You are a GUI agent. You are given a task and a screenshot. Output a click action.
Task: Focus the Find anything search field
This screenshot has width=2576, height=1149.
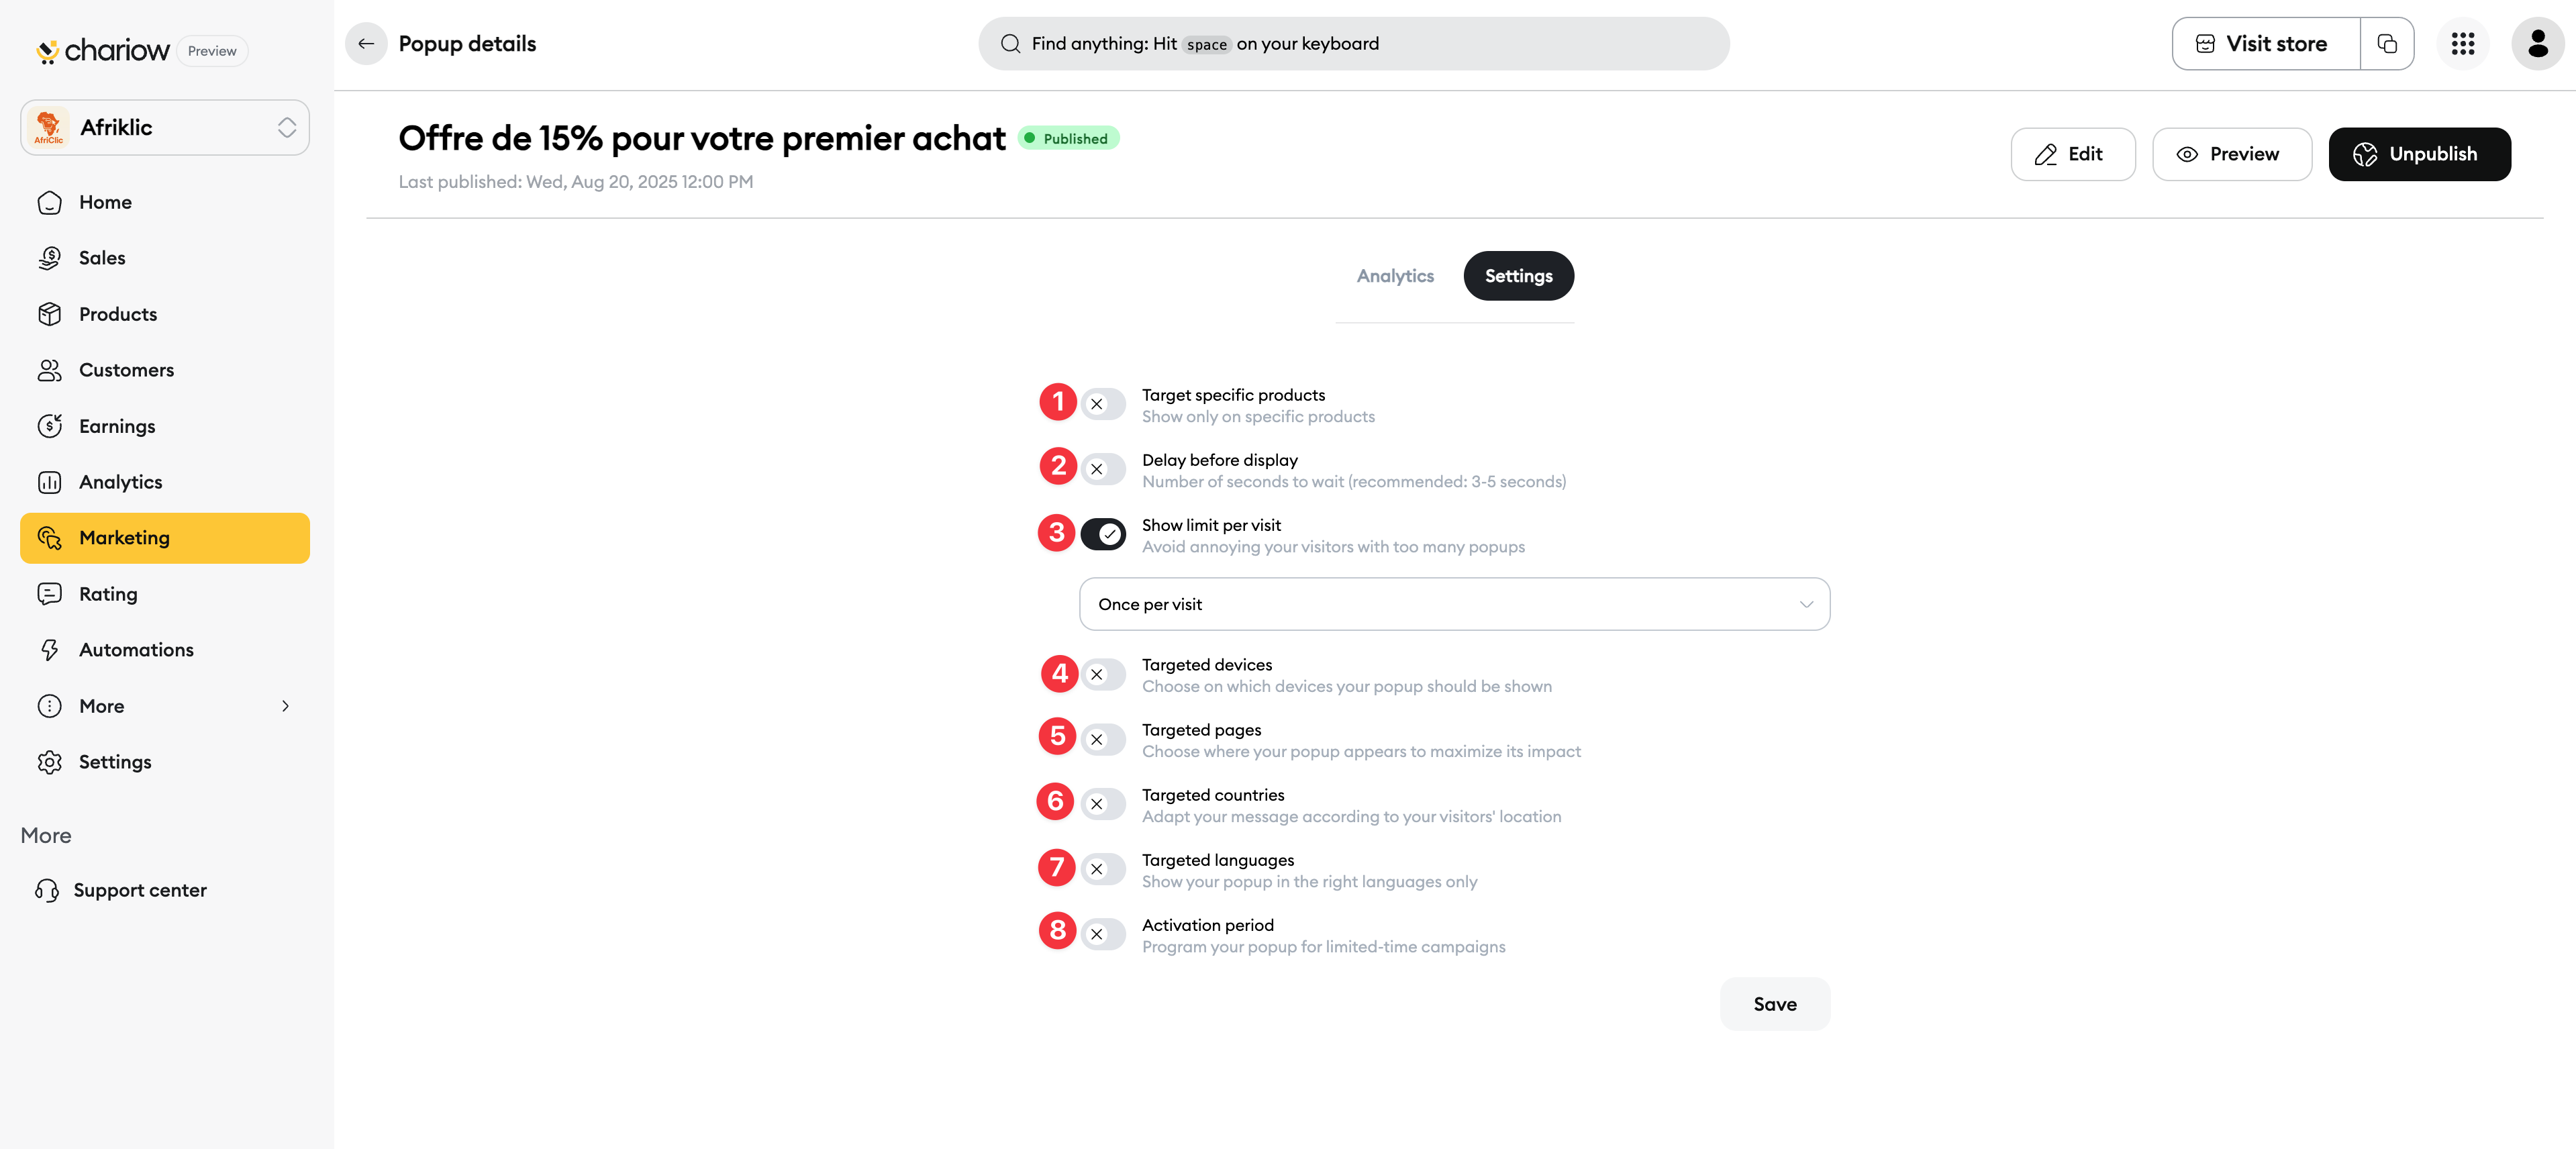(1354, 44)
